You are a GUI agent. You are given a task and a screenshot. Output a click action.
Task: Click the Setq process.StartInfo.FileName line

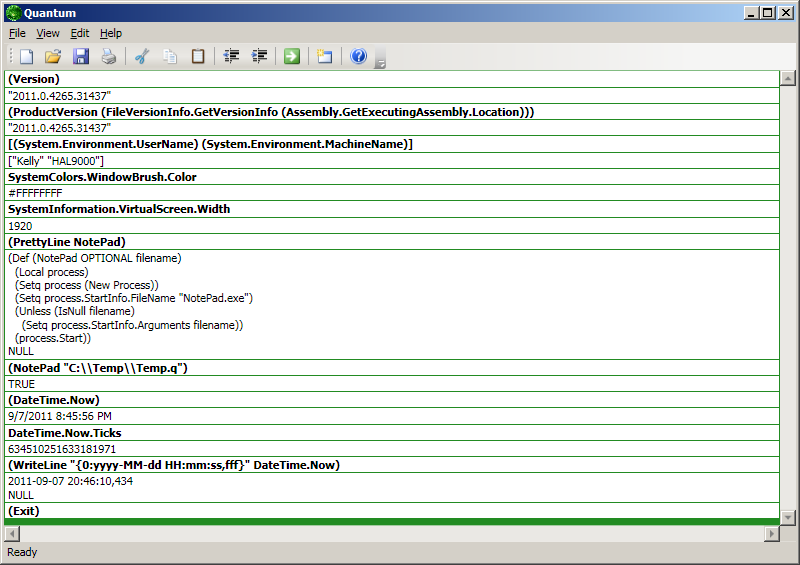point(134,298)
